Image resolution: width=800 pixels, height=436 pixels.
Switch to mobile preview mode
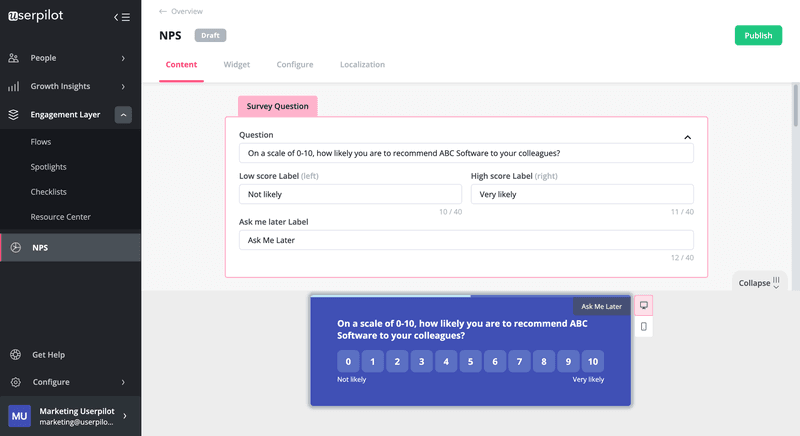(644, 326)
